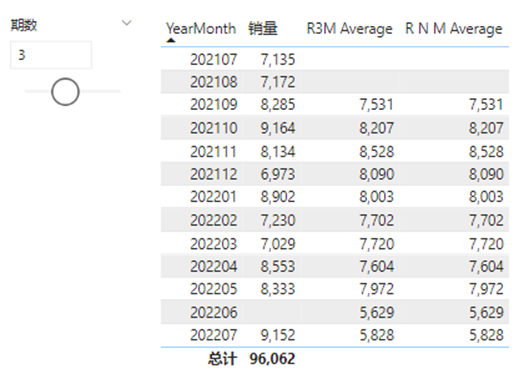The height and width of the screenshot is (374, 524).
Task: Click R N M Average value for 202203
Action: (486, 244)
